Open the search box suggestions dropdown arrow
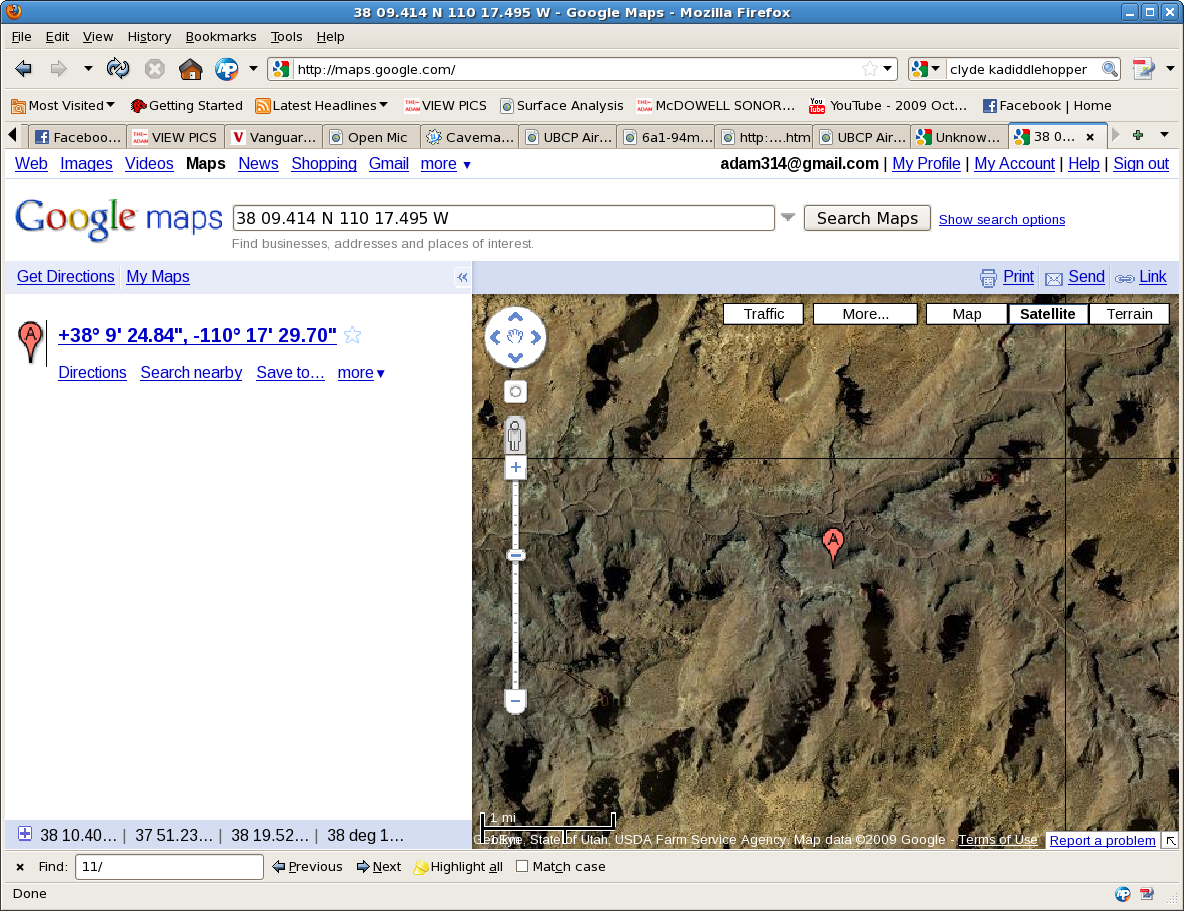The height and width of the screenshot is (911, 1184). (x=788, y=218)
